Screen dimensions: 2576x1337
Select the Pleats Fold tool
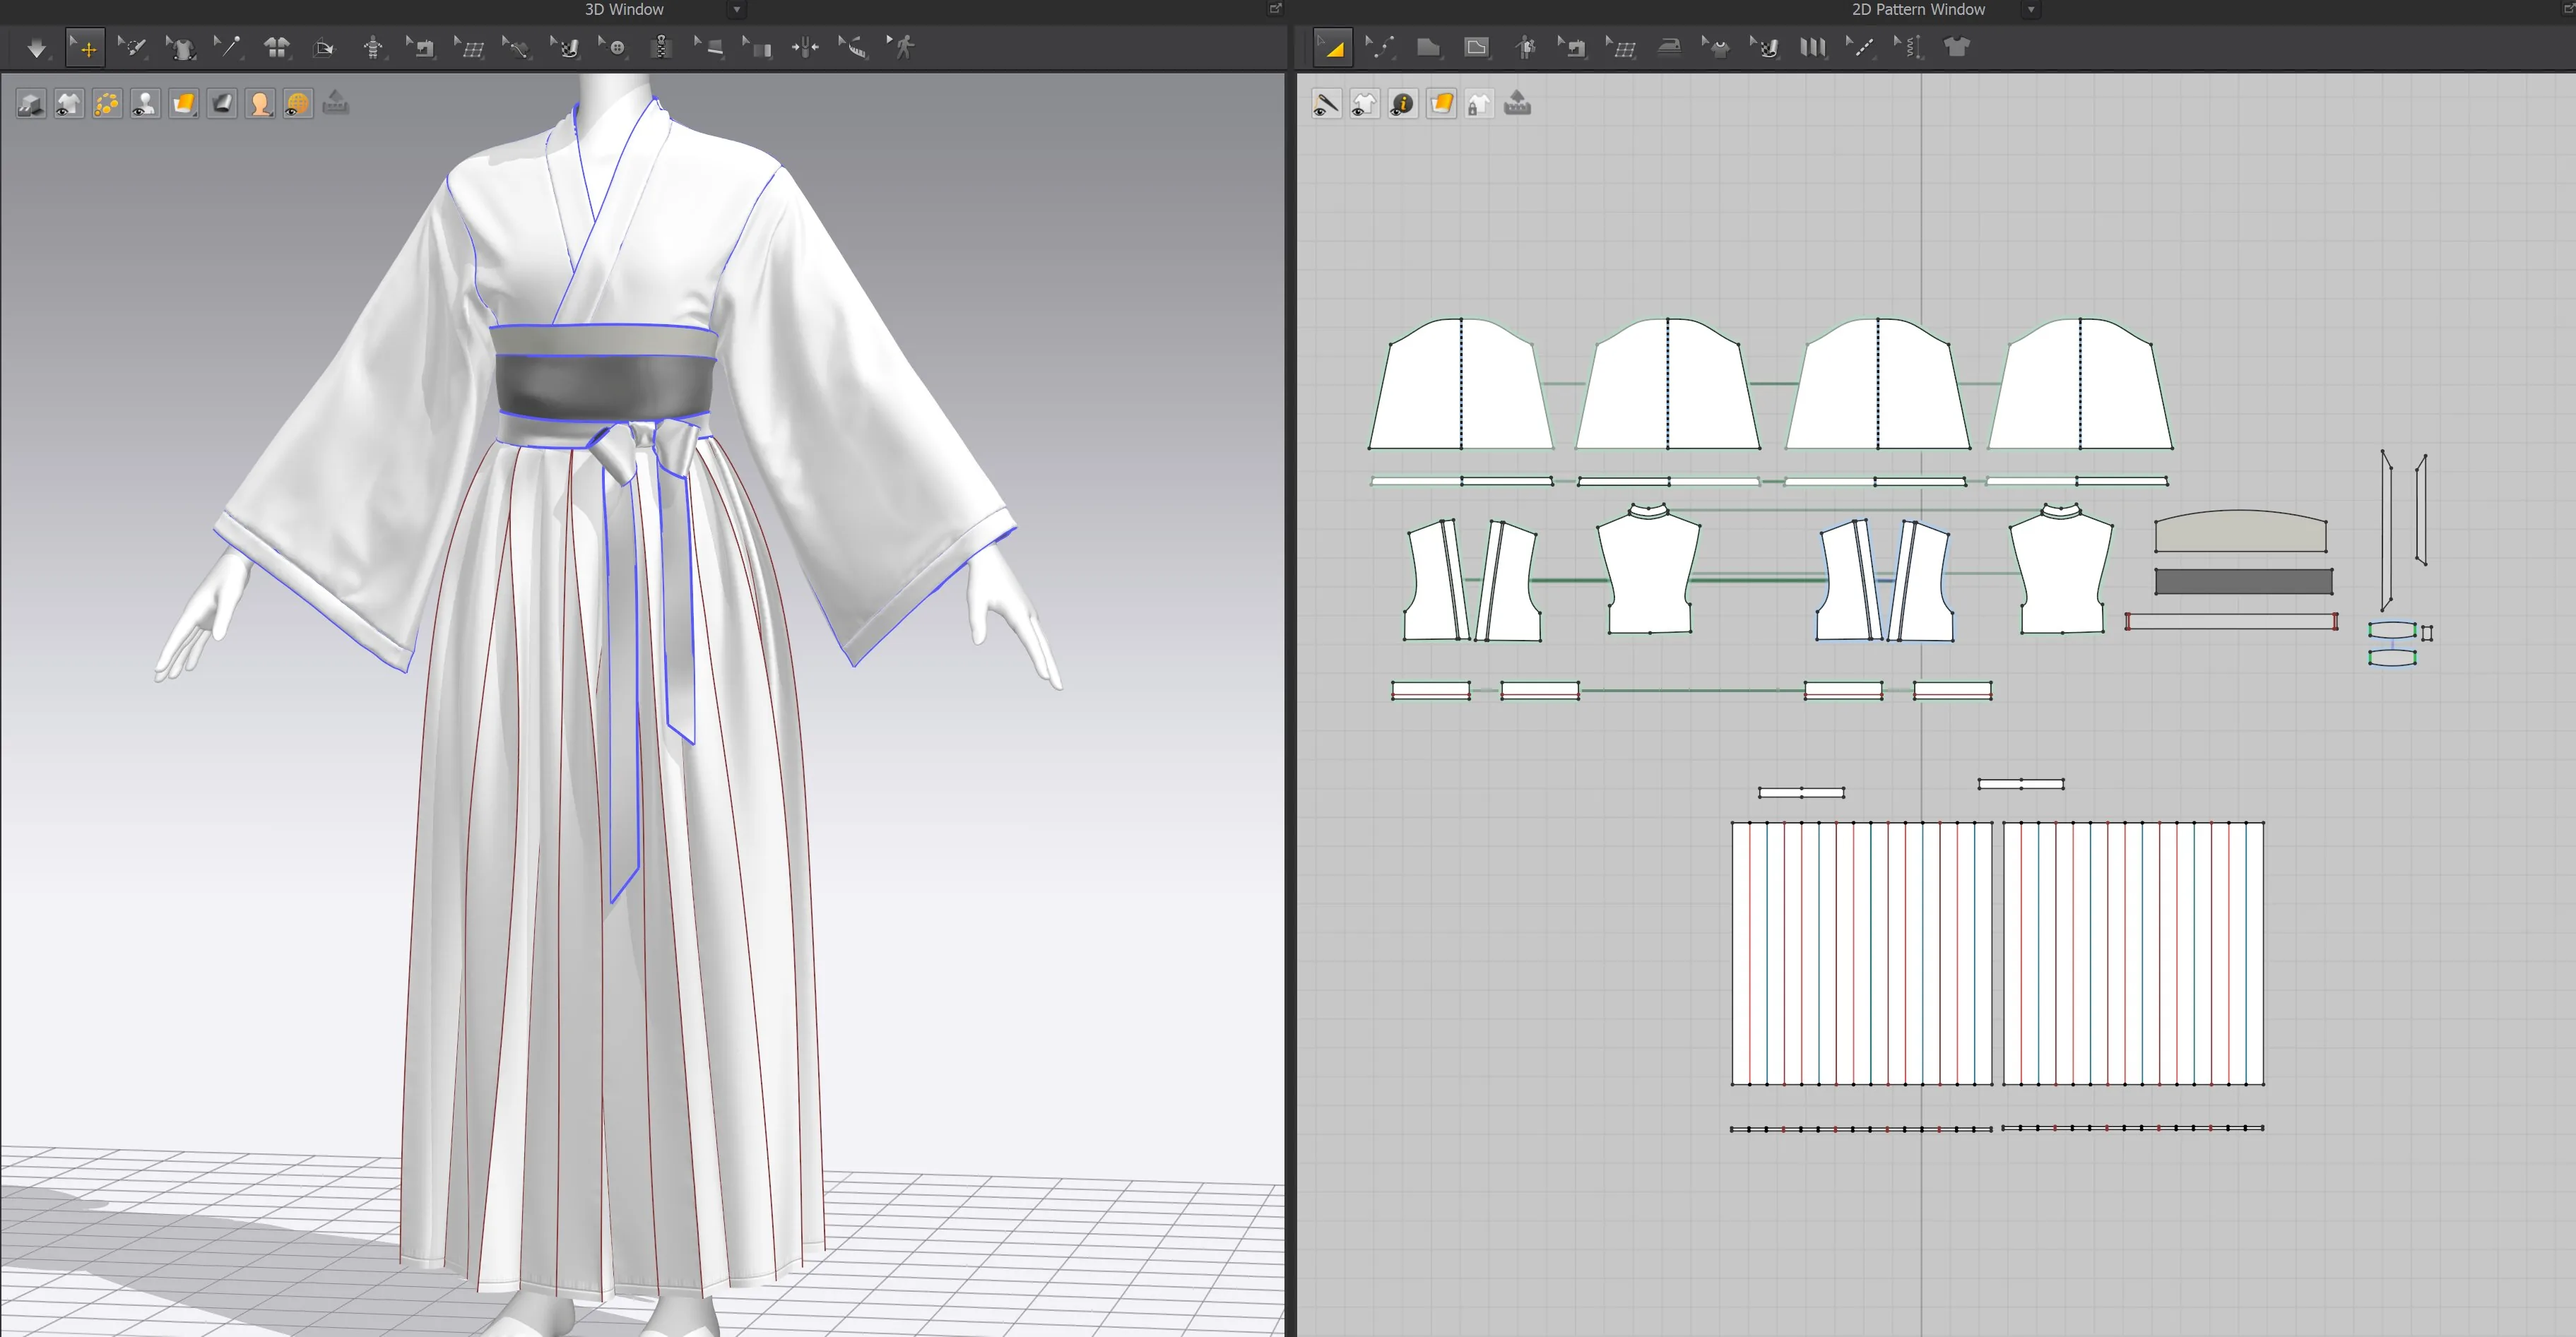pyautogui.click(x=1813, y=47)
